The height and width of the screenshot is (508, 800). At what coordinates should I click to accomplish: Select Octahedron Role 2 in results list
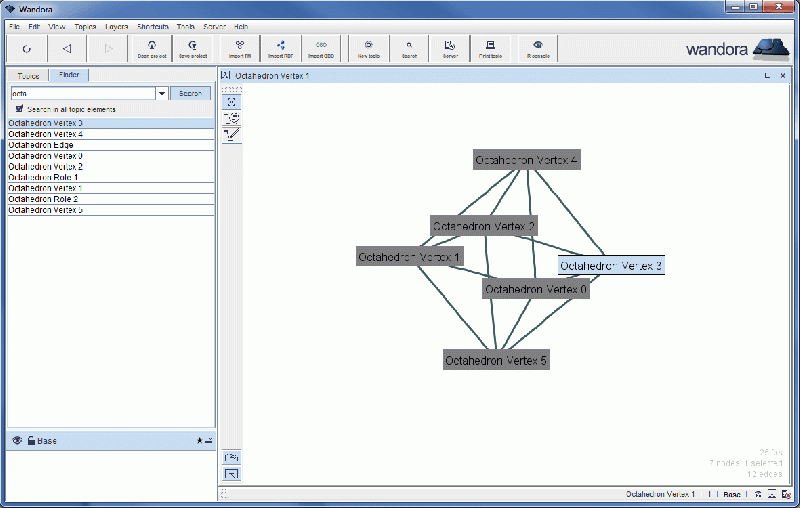(42, 199)
